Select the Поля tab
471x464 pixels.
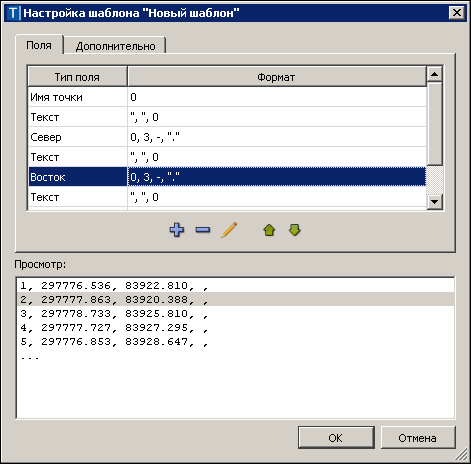(x=39, y=45)
